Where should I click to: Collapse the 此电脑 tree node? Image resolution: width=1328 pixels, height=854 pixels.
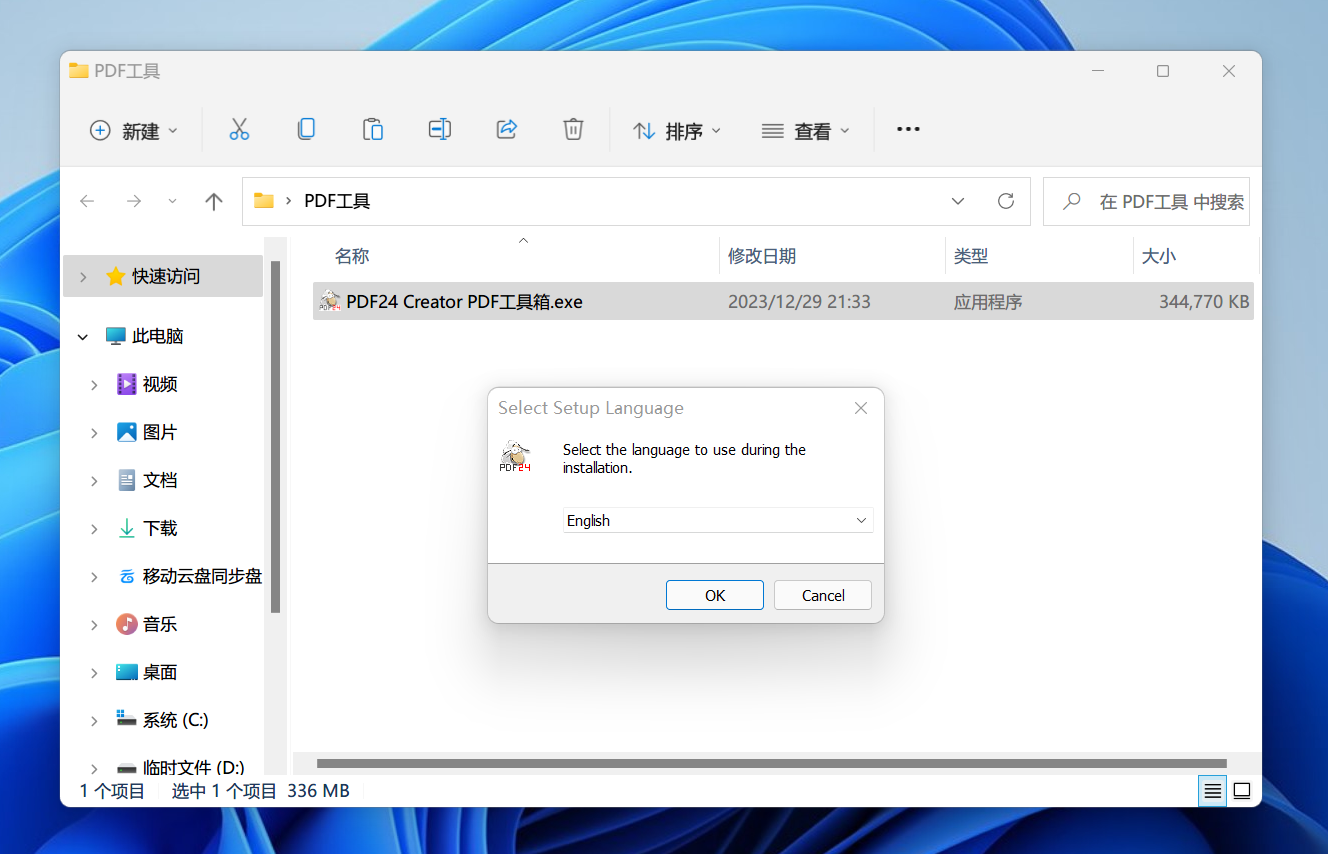click(83, 337)
